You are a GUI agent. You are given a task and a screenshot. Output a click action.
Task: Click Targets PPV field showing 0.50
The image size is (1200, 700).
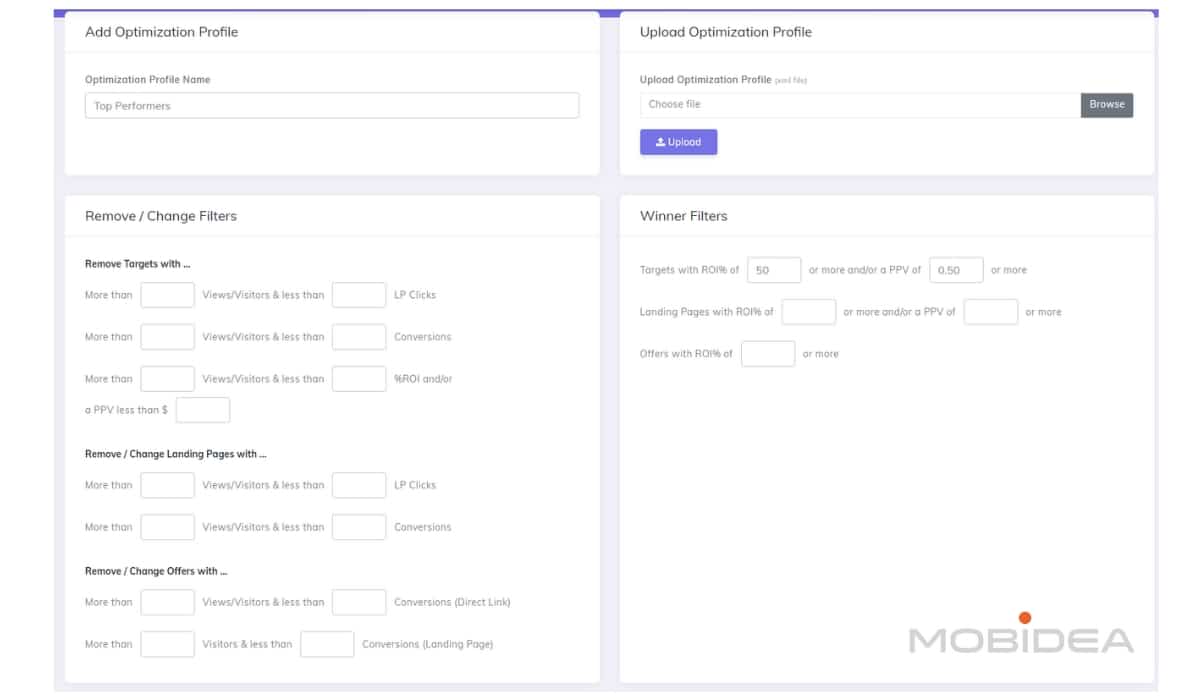pyautogui.click(x=956, y=270)
